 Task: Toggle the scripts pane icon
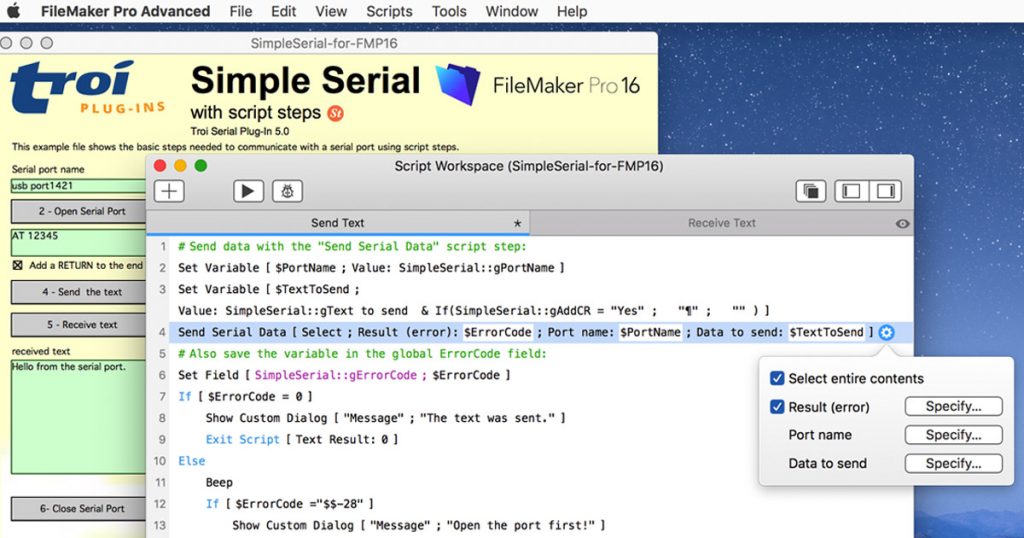(851, 191)
